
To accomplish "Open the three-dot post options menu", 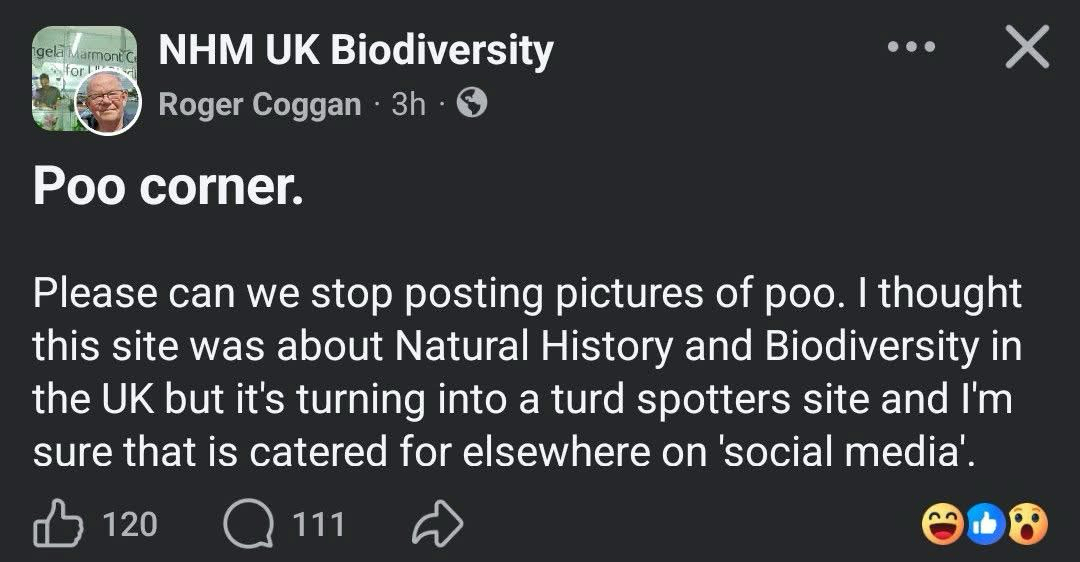I will (x=912, y=47).
